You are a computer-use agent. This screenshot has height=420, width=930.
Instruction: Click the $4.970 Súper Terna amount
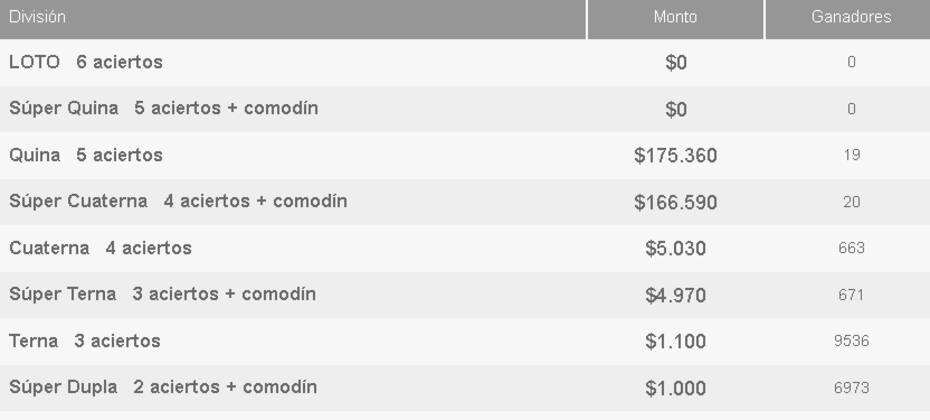pos(676,295)
